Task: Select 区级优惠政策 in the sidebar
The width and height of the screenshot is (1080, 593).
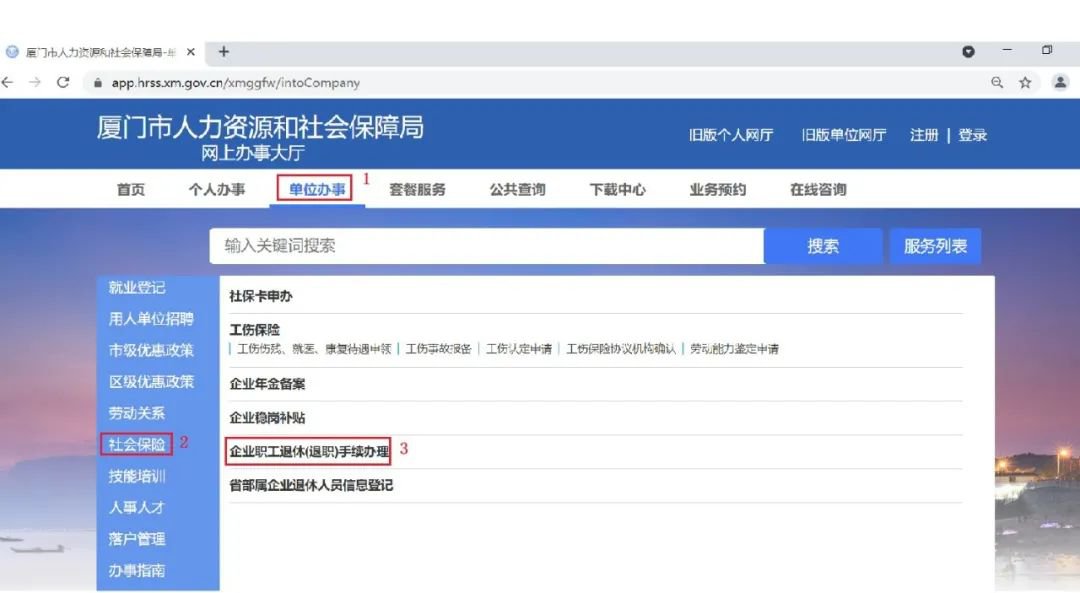Action: [x=151, y=382]
